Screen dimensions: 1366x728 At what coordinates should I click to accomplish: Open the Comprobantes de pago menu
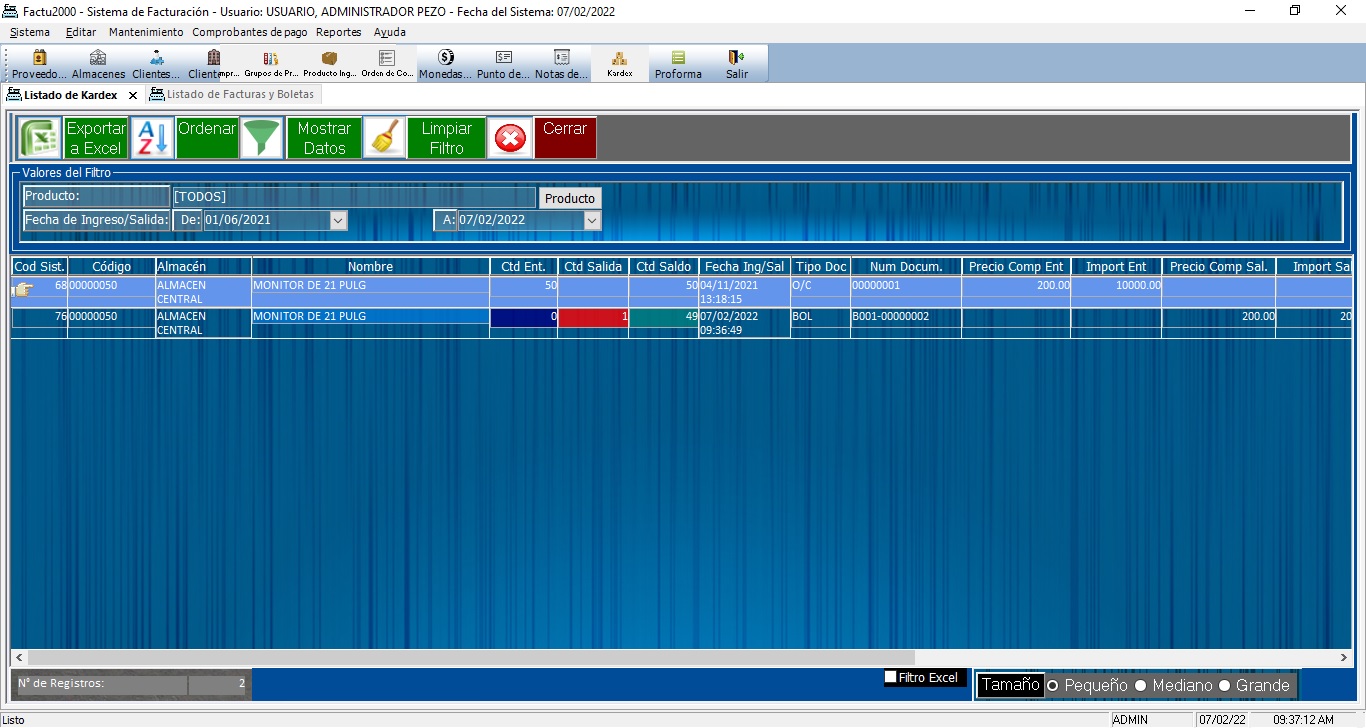click(x=250, y=32)
